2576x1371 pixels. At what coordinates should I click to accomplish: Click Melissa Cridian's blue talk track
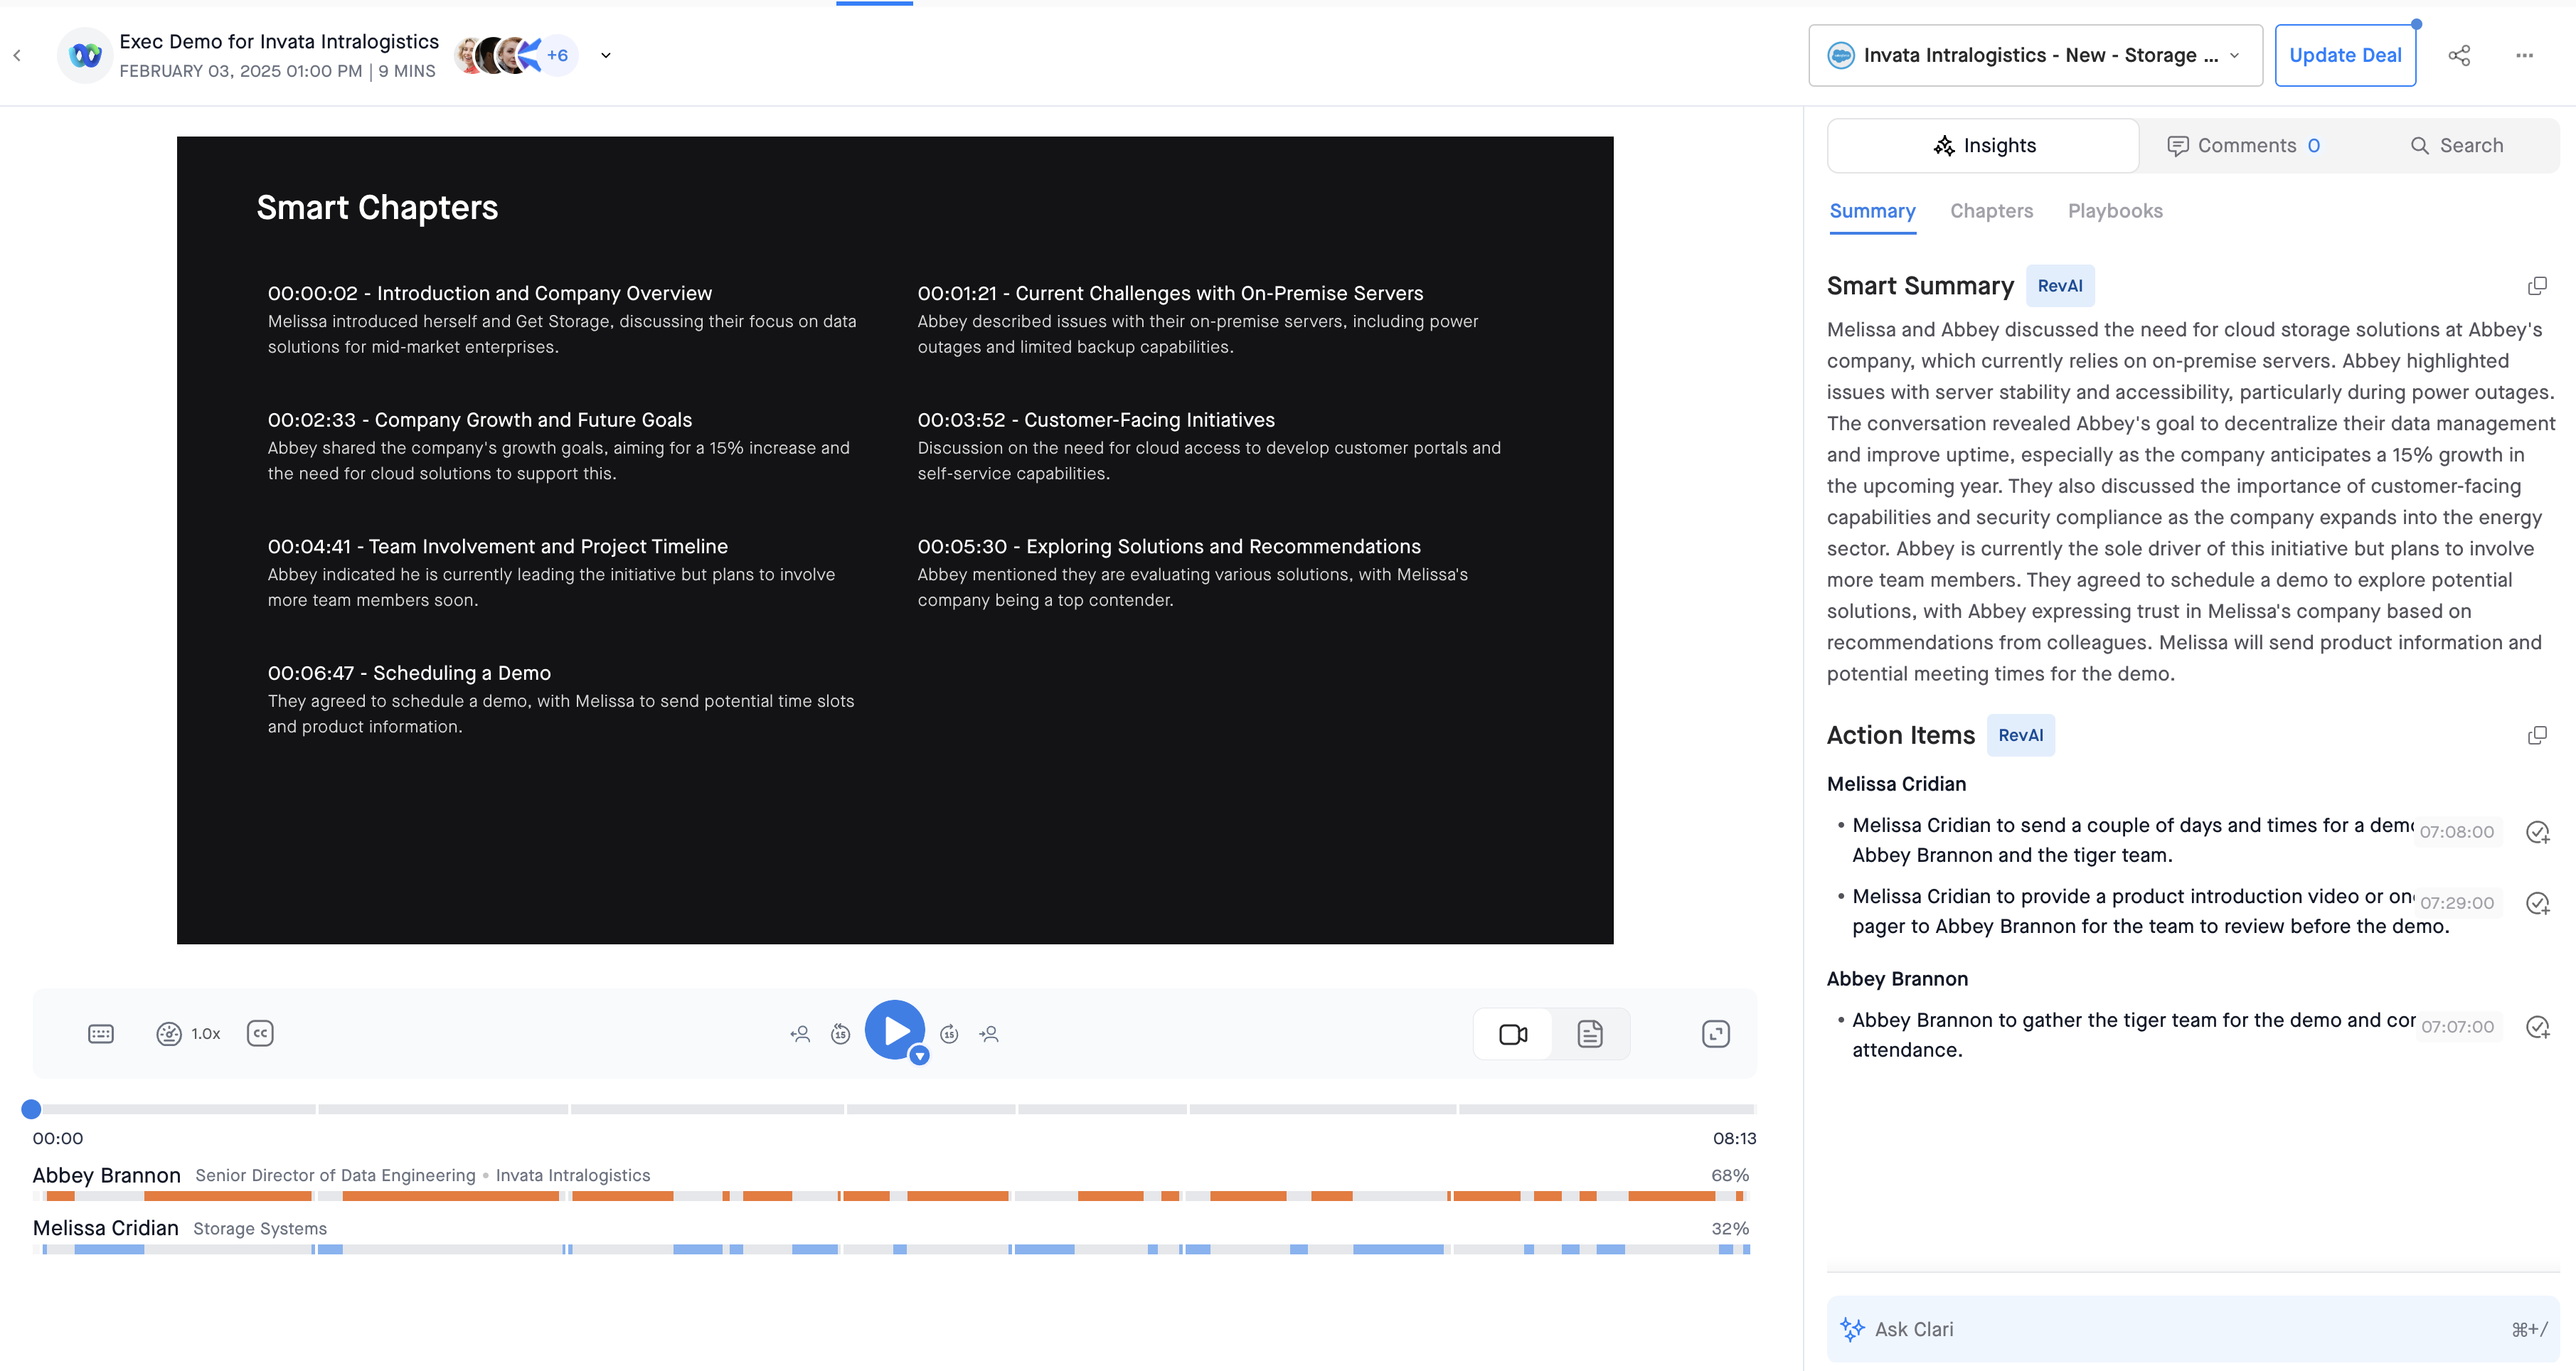[891, 1249]
